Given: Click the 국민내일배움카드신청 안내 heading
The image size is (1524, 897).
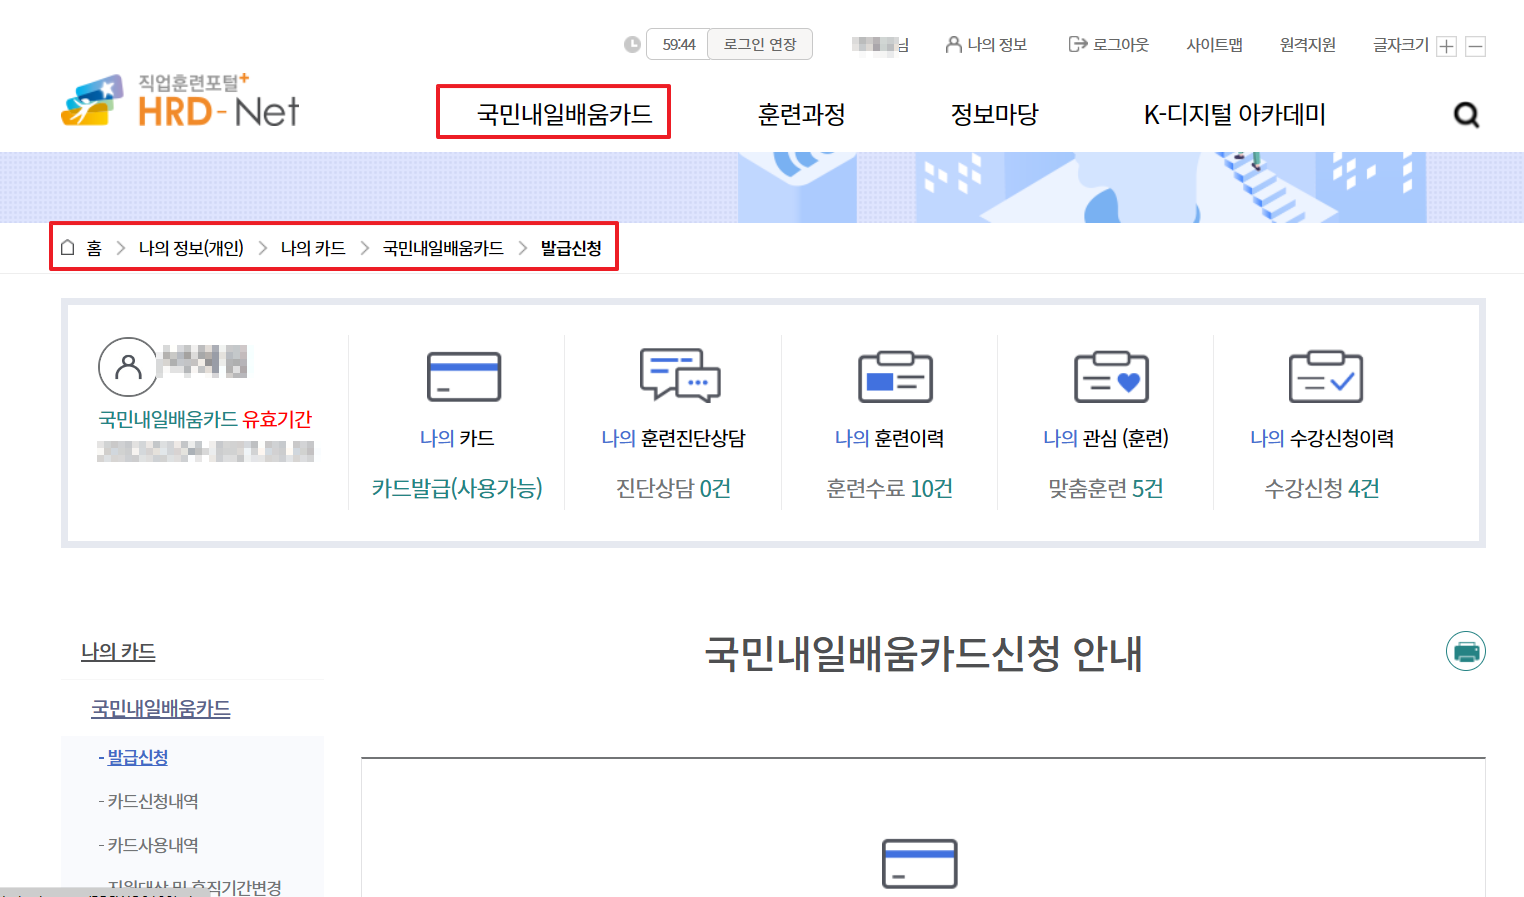Looking at the screenshot, I should [x=923, y=654].
